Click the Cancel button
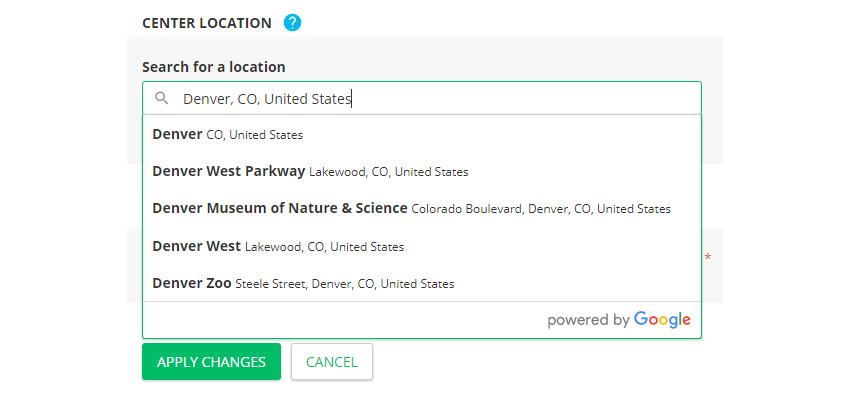This screenshot has height=400, width=850. [x=331, y=362]
